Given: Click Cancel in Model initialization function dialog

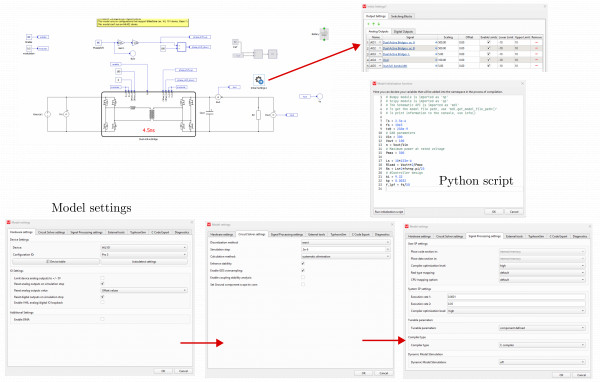Looking at the screenshot, I should click(x=514, y=212).
